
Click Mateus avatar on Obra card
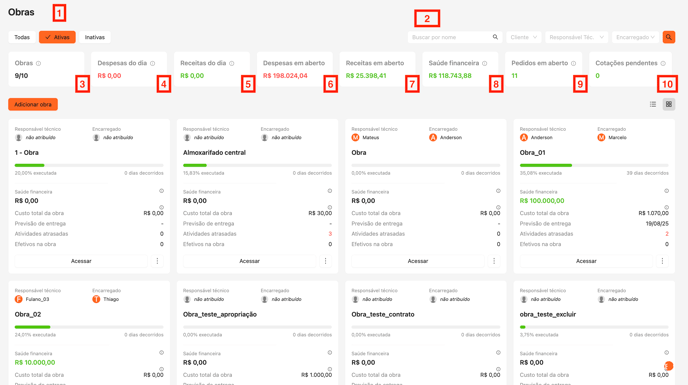(x=355, y=137)
